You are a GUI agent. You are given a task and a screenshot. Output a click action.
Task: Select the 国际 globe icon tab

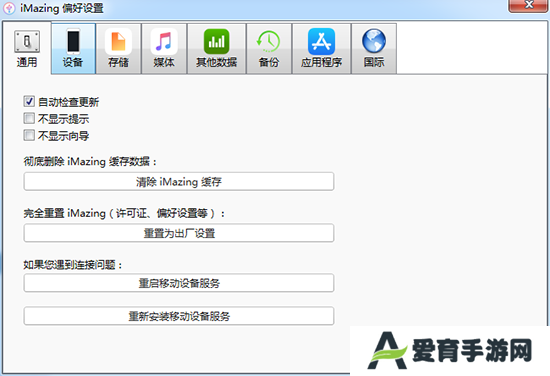(x=374, y=48)
